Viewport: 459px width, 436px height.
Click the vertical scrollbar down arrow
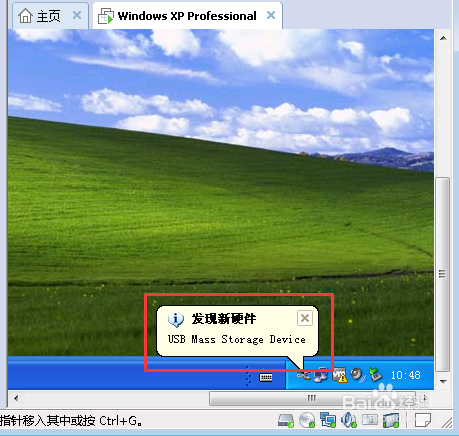point(443,381)
